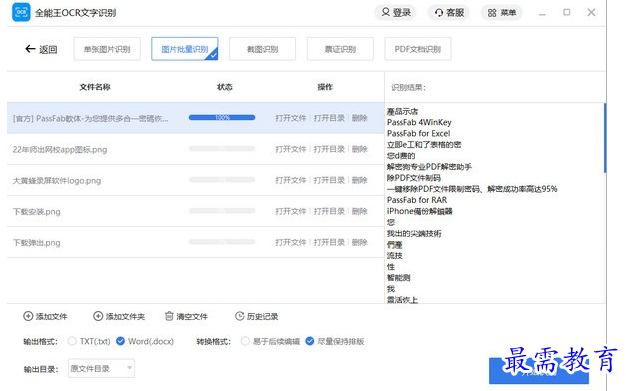This screenshot has height=391, width=626.
Task: Click progress bar of 下载弹出.png
Action: click(222, 242)
